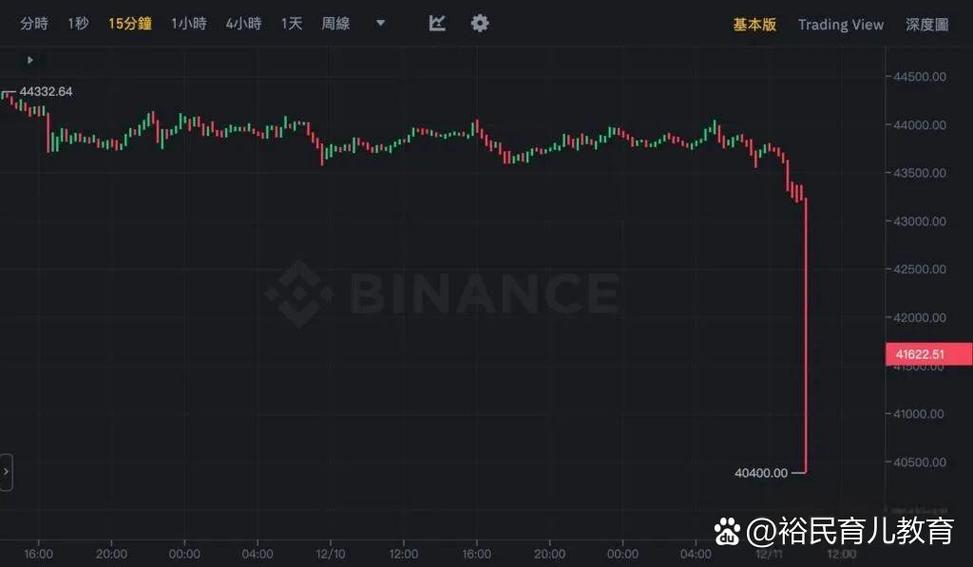Click the 12:00 label after 12/10
Viewport: 973px width, 567px height.
pos(403,553)
